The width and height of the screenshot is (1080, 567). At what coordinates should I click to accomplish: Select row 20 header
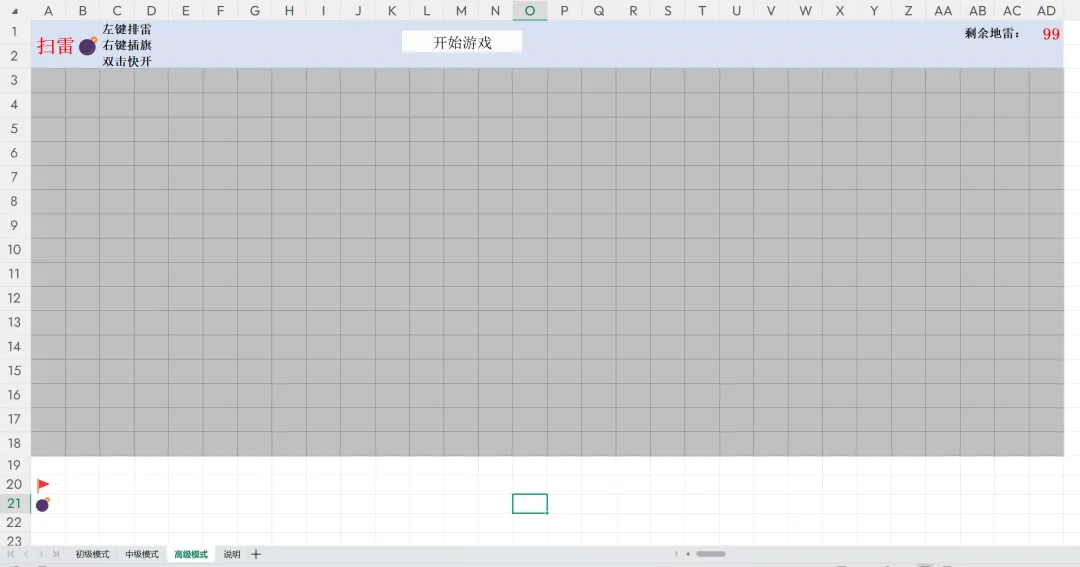coord(14,484)
